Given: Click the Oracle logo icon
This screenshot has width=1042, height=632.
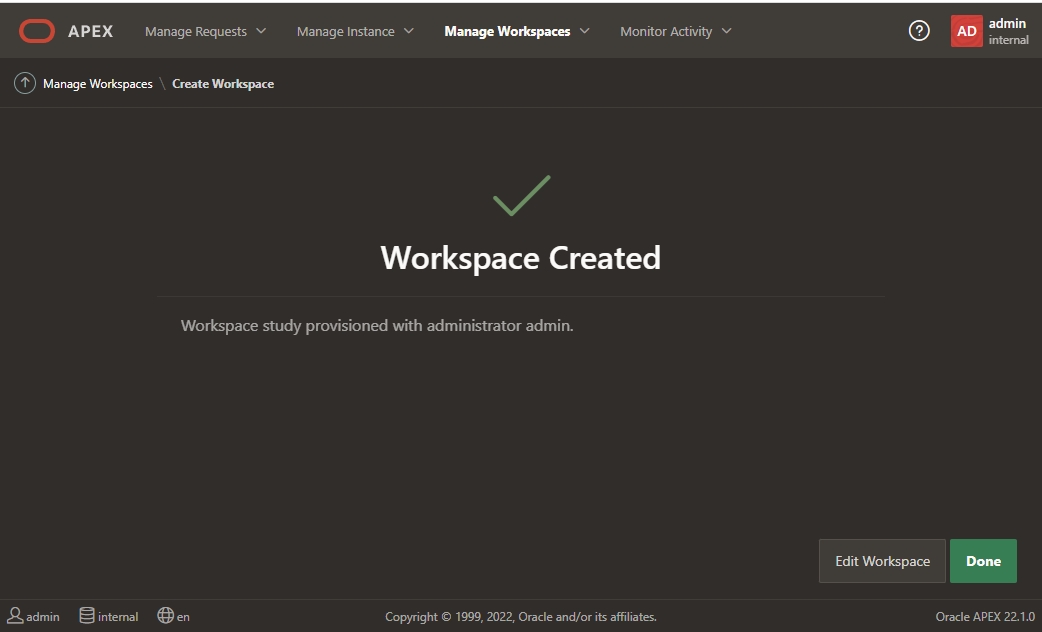Looking at the screenshot, I should (37, 31).
